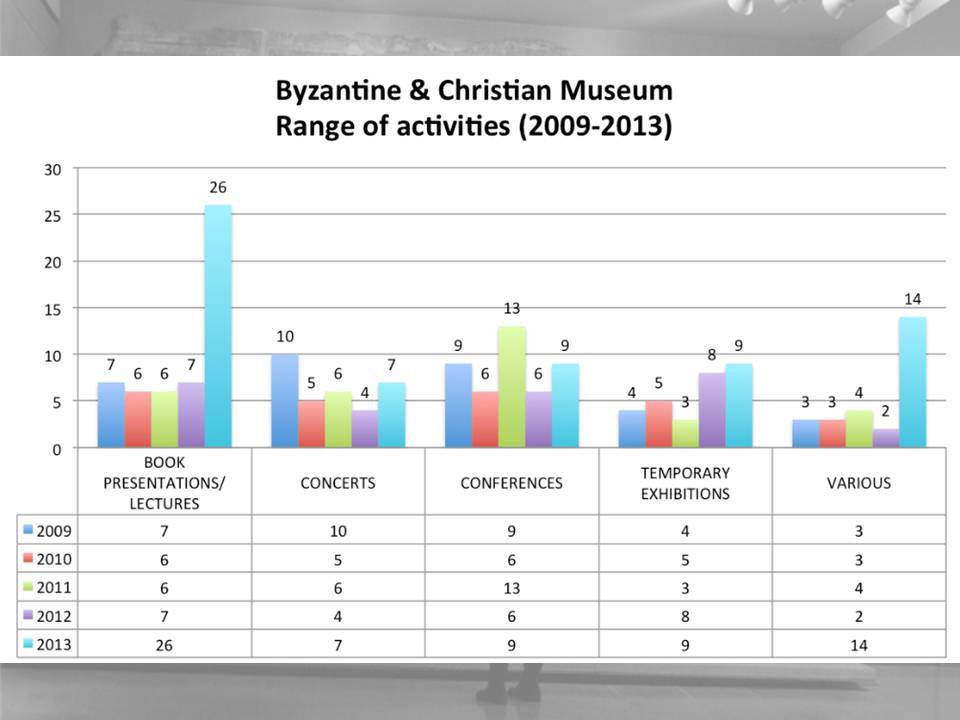
Task: Click the '2011' legend row label
Action: point(54,588)
